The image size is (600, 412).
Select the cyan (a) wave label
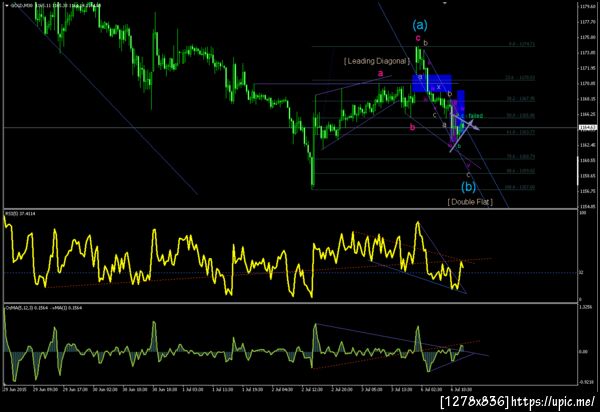pyautogui.click(x=420, y=25)
